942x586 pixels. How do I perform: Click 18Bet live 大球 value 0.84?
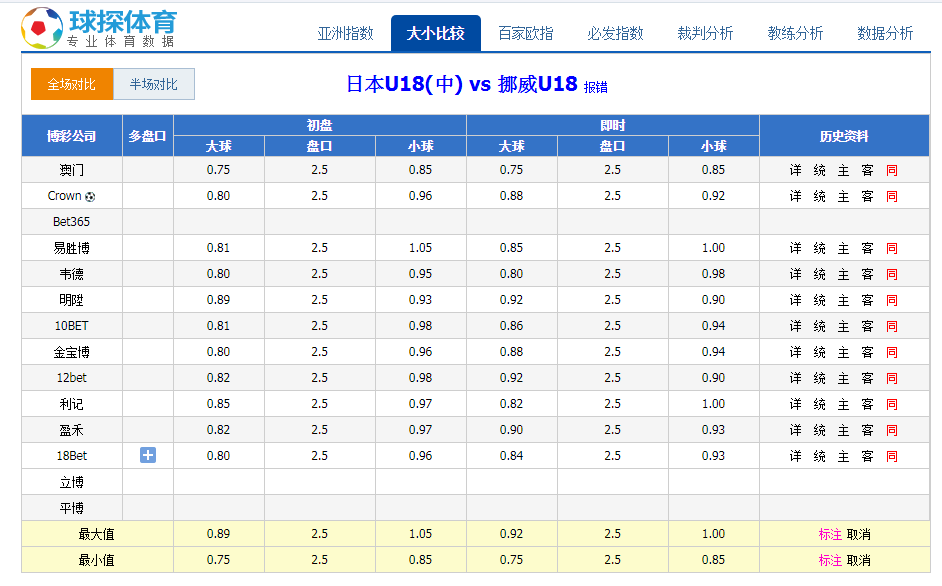(x=511, y=456)
